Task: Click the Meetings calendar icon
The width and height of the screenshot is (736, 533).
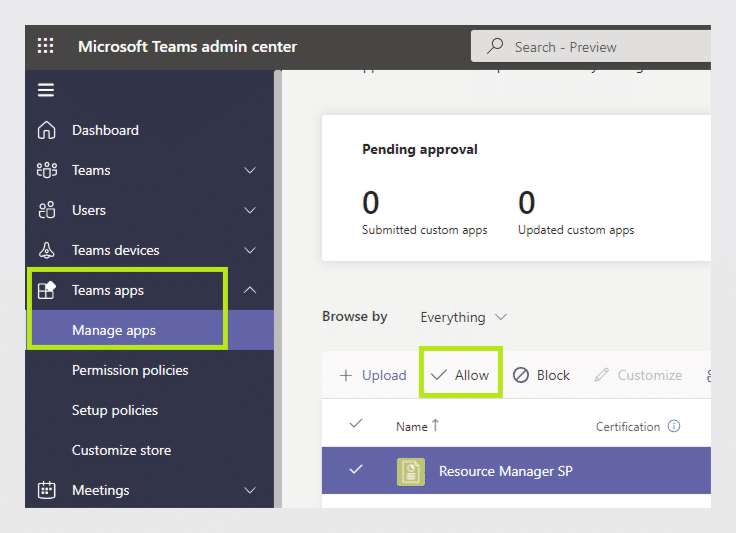Action: 46,490
